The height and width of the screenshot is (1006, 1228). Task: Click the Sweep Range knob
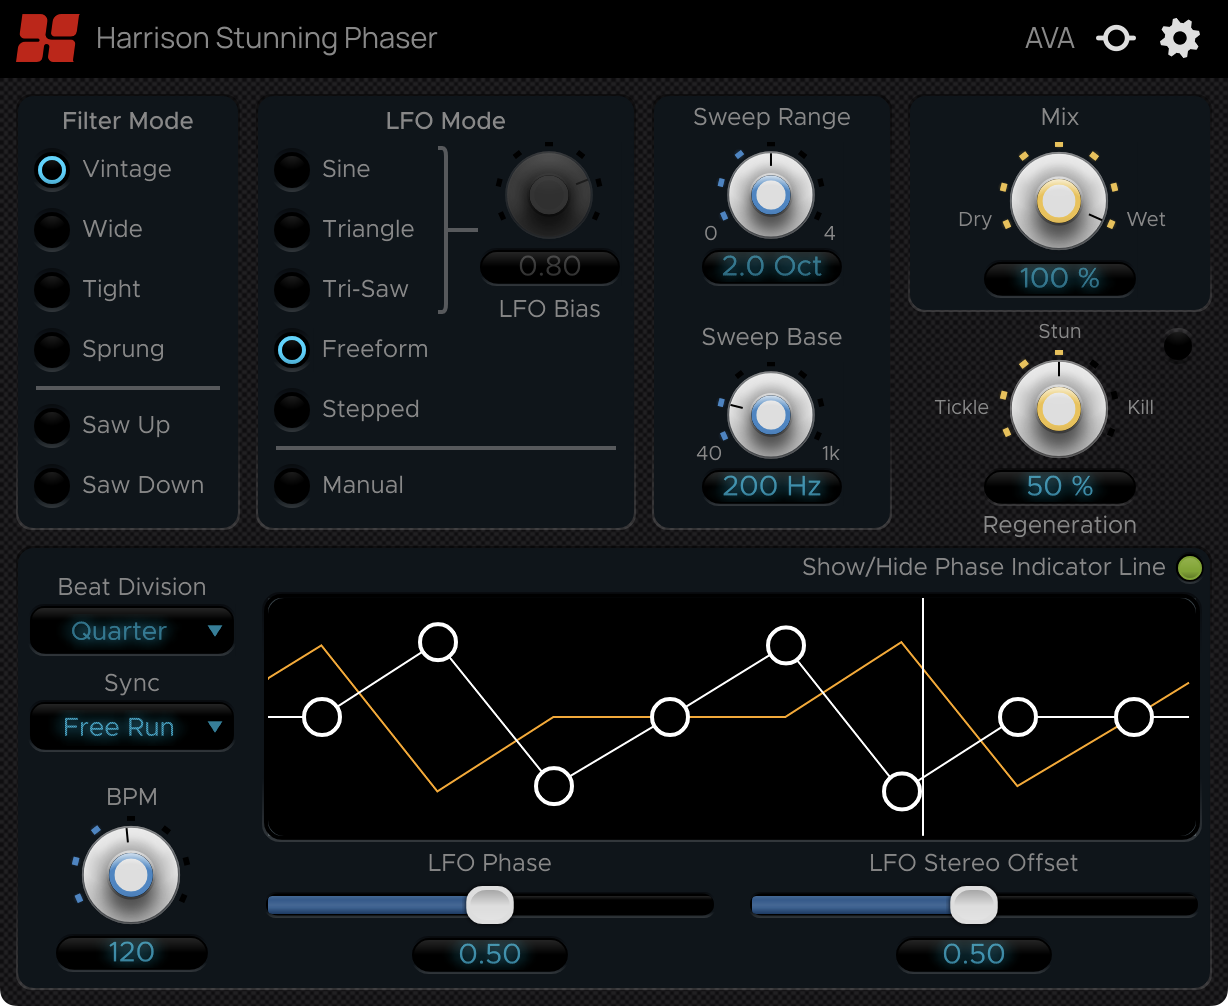[770, 195]
